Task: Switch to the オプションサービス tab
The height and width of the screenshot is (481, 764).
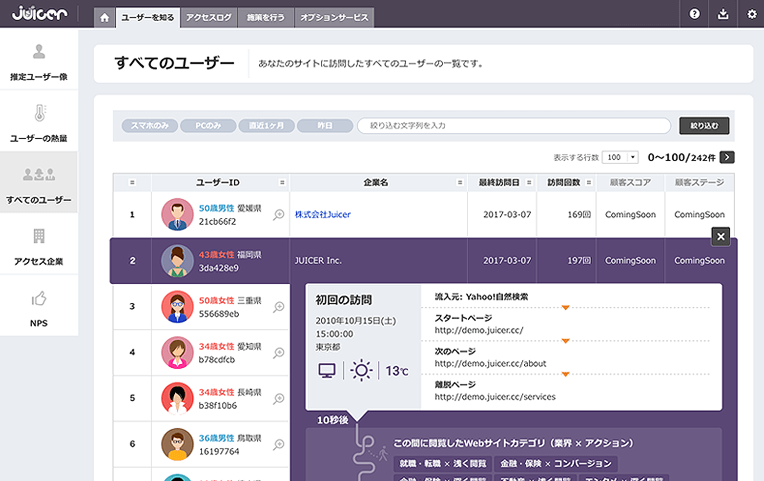Action: pyautogui.click(x=333, y=17)
